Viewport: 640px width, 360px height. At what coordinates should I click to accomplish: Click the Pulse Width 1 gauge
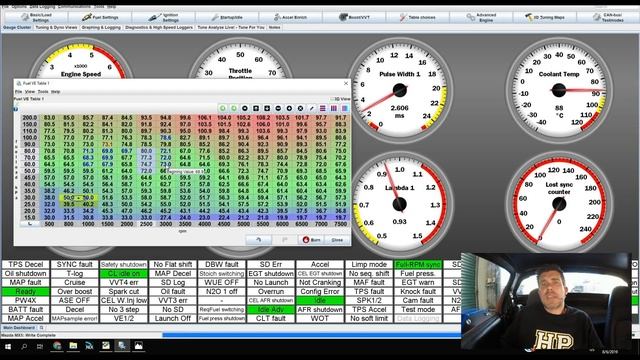[400, 90]
